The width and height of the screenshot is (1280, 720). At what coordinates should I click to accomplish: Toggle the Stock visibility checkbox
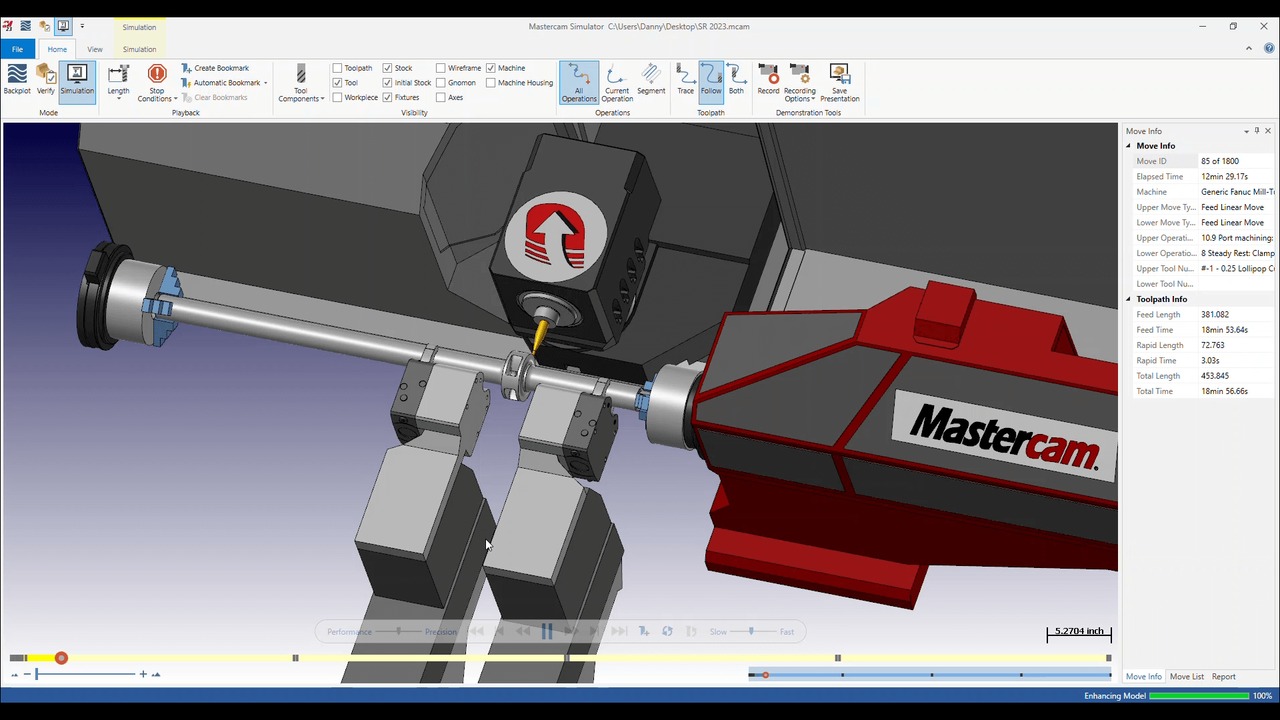[x=387, y=68]
